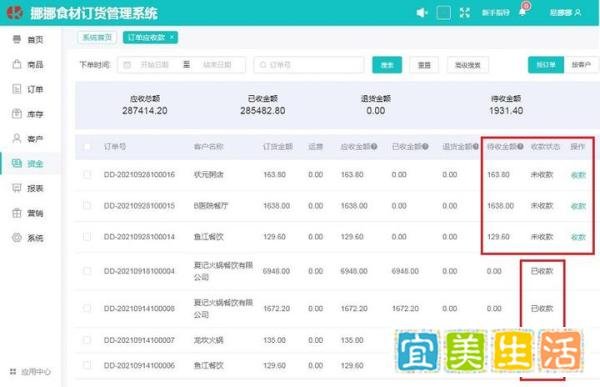Click 收款 for order DD-20210928100014
The image size is (600, 387).
(578, 237)
